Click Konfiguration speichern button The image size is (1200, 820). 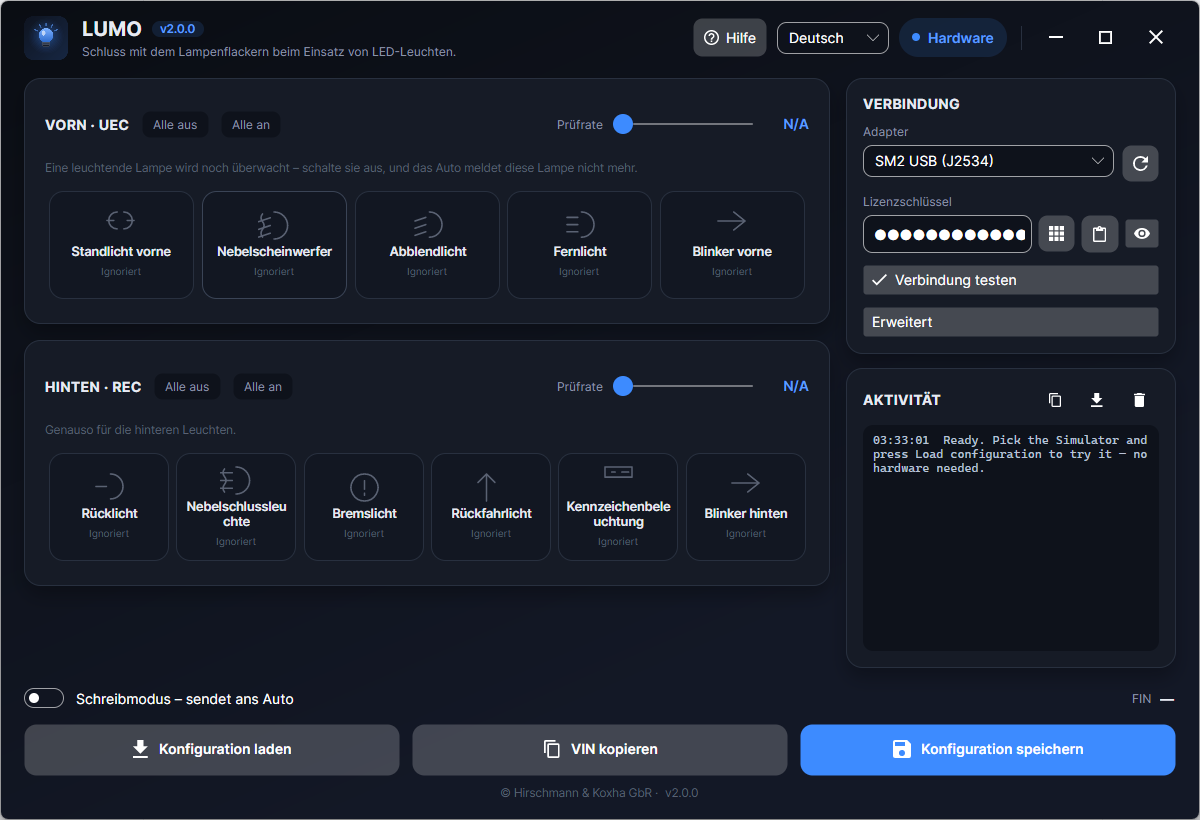pyautogui.click(x=988, y=750)
